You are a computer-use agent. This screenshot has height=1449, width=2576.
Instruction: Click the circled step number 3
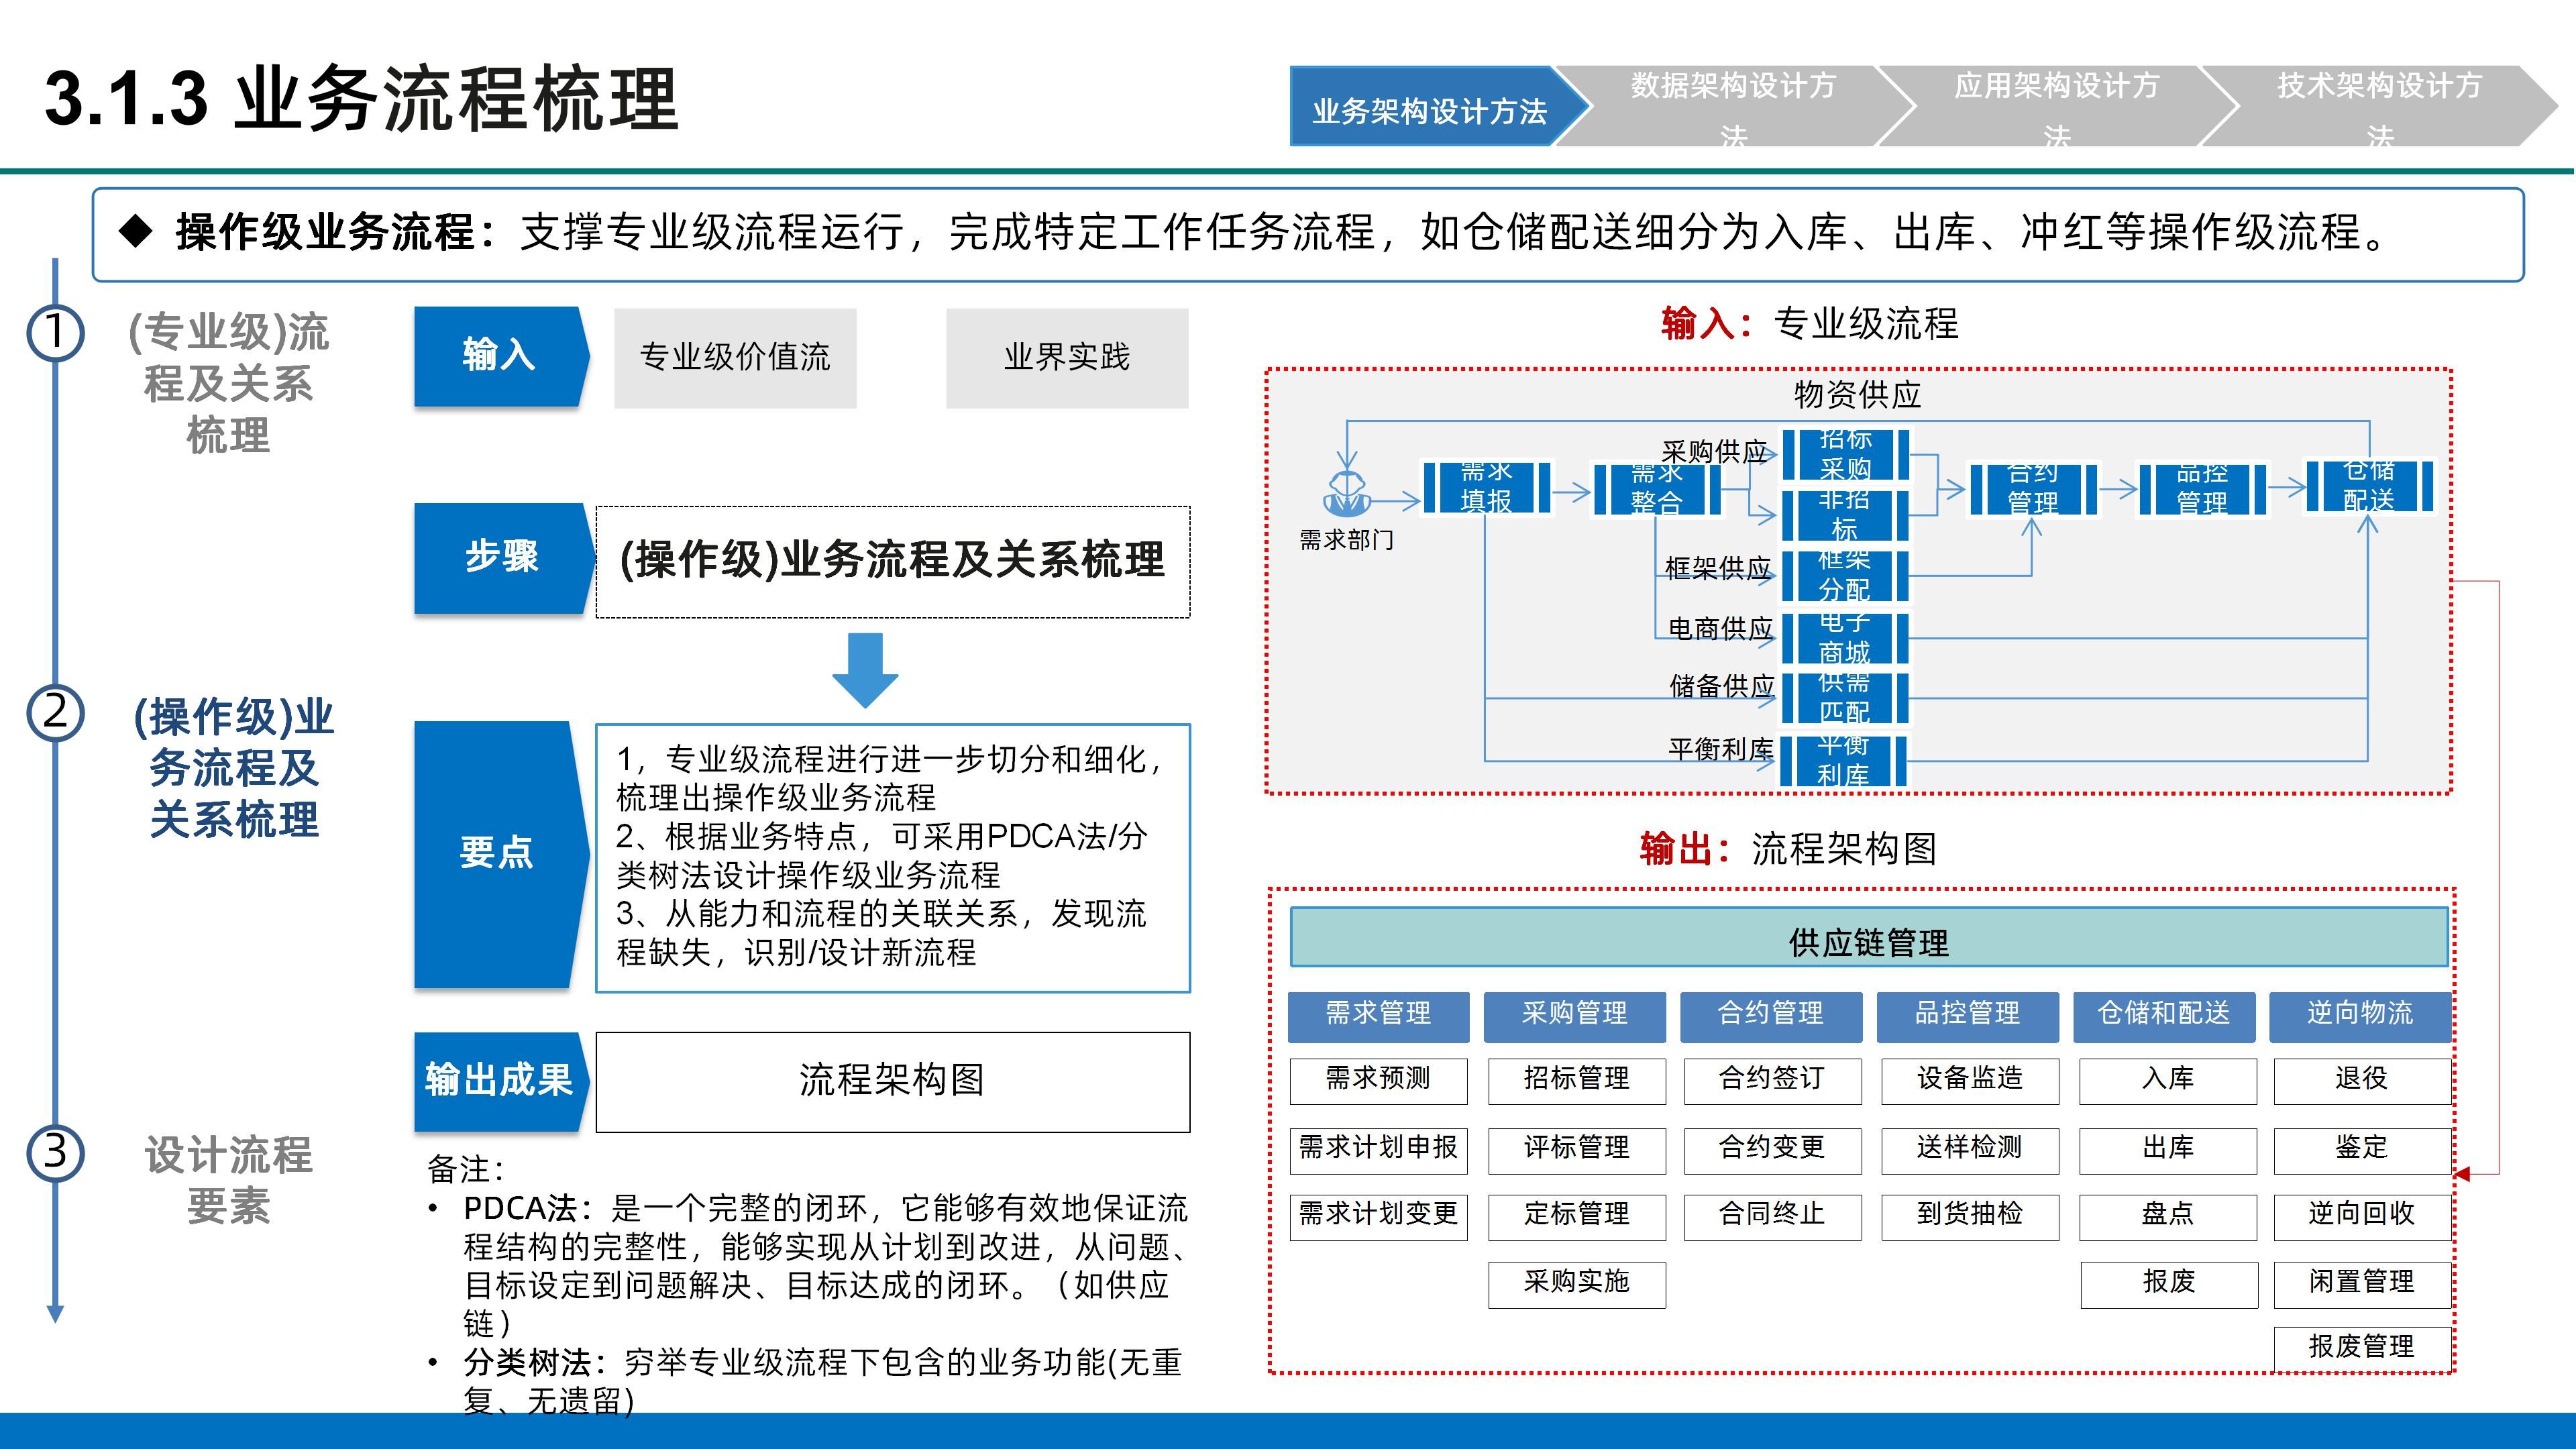pos(55,1152)
